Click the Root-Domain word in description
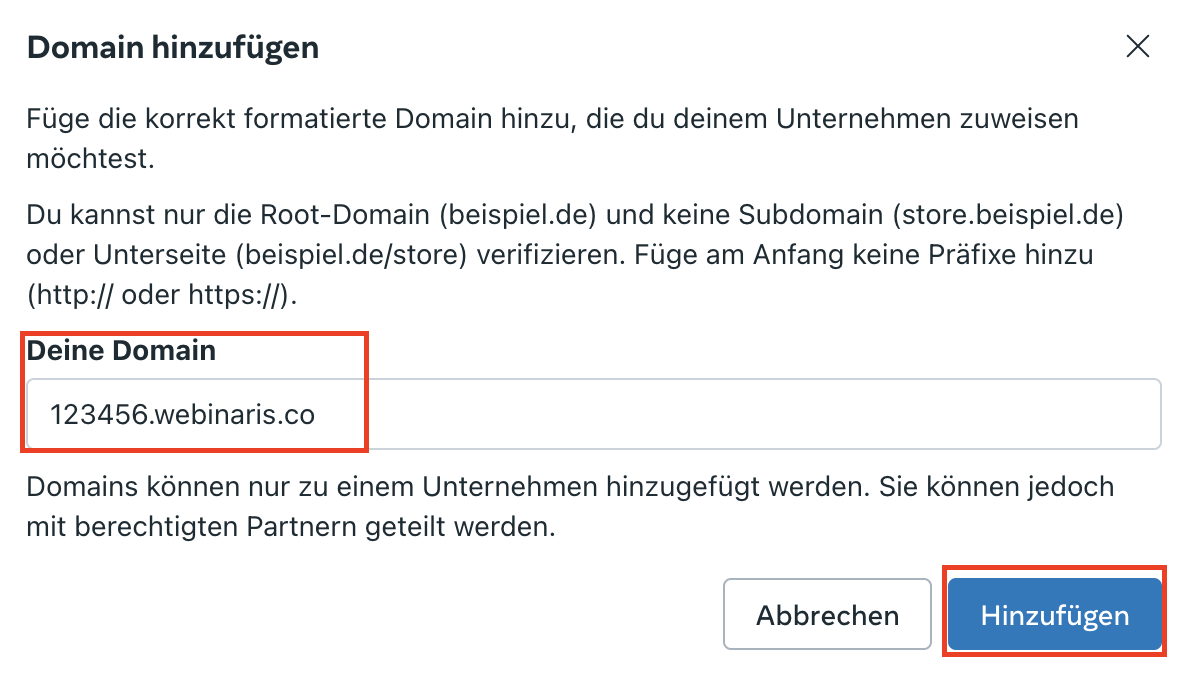 tap(345, 215)
